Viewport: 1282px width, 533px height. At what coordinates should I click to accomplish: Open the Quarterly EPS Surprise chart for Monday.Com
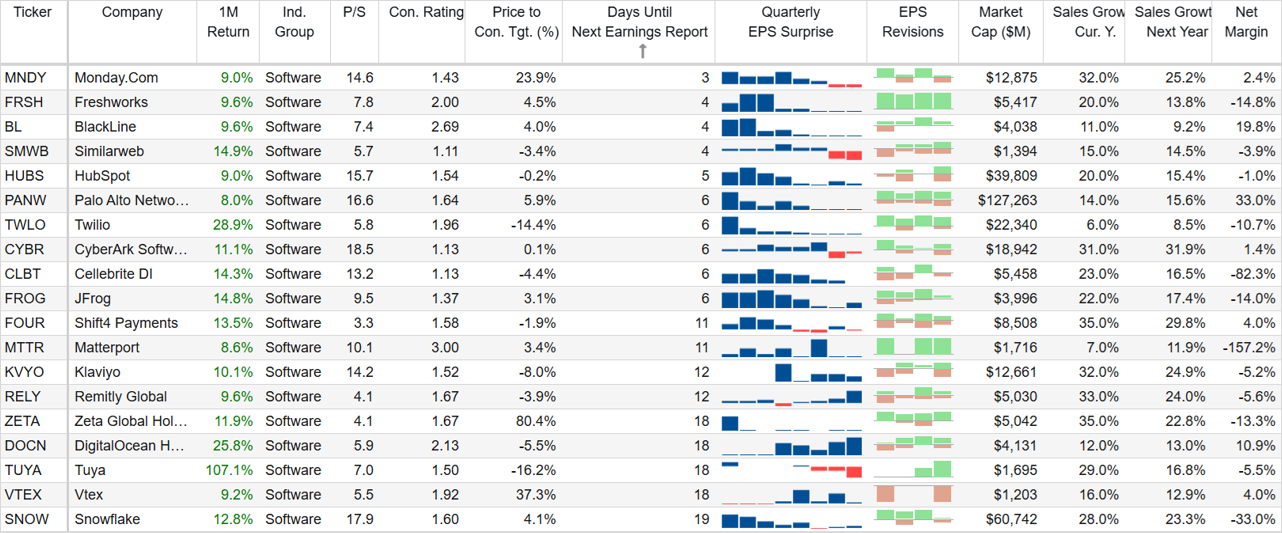[x=791, y=78]
